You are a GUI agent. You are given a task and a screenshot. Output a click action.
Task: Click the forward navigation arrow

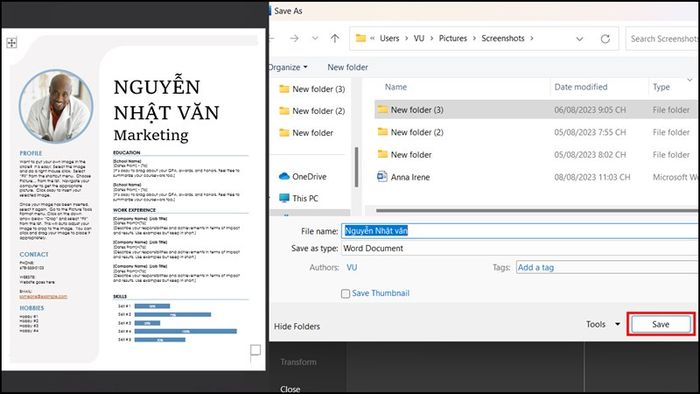[x=294, y=38]
